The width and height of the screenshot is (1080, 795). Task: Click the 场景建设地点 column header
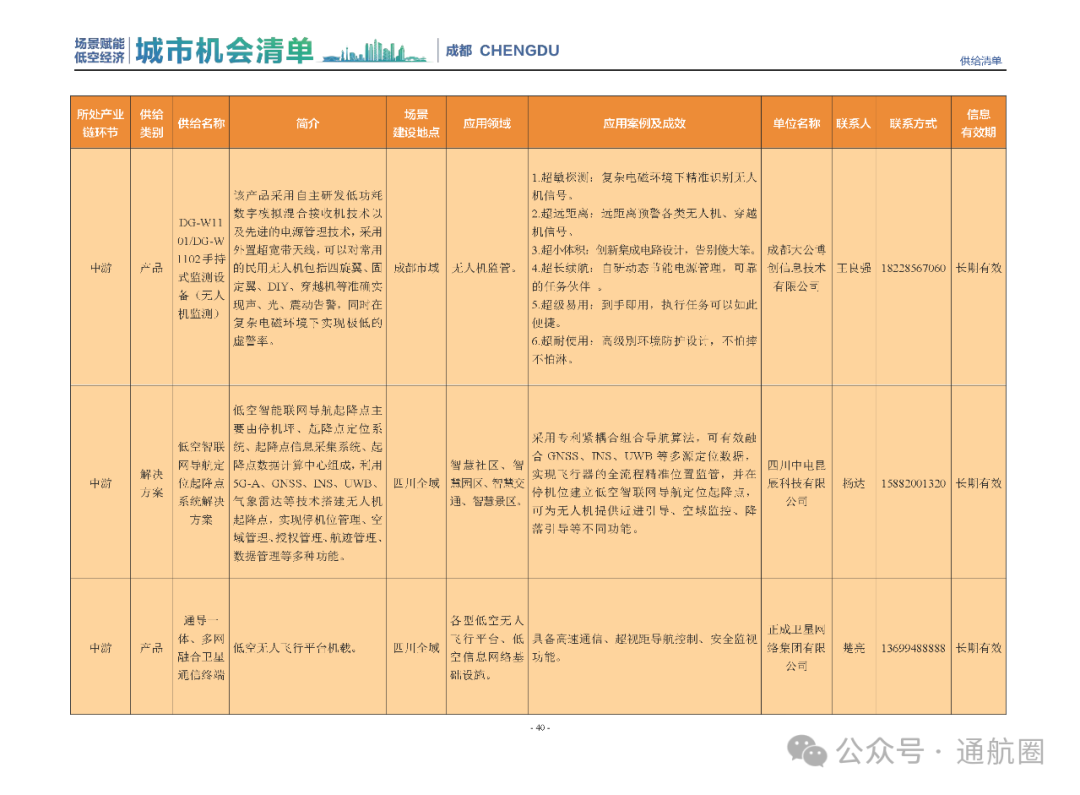(416, 123)
